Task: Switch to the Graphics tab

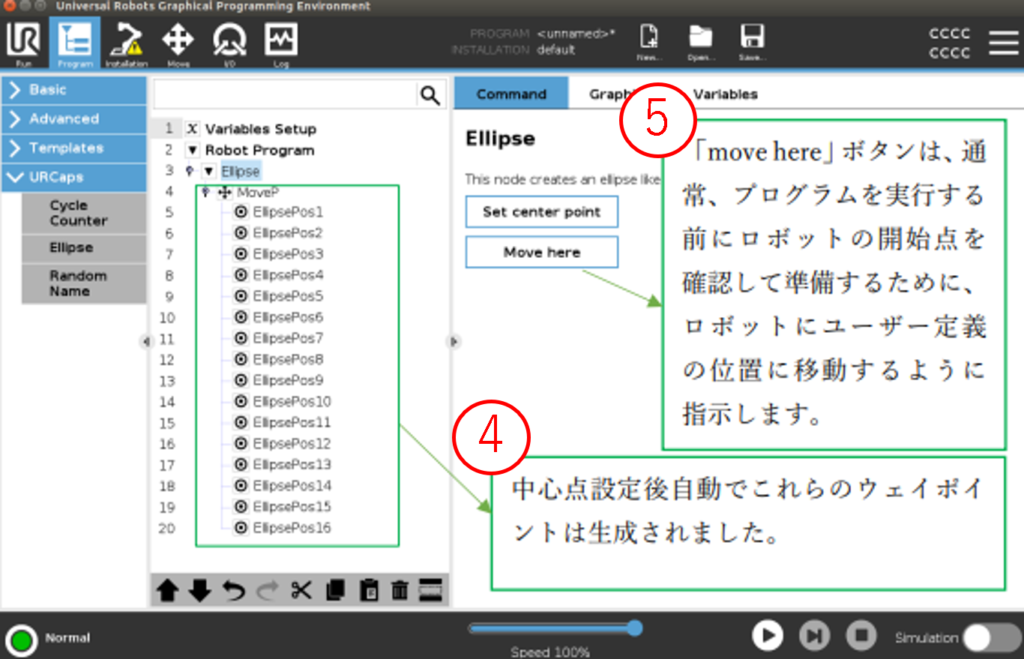Action: click(611, 94)
